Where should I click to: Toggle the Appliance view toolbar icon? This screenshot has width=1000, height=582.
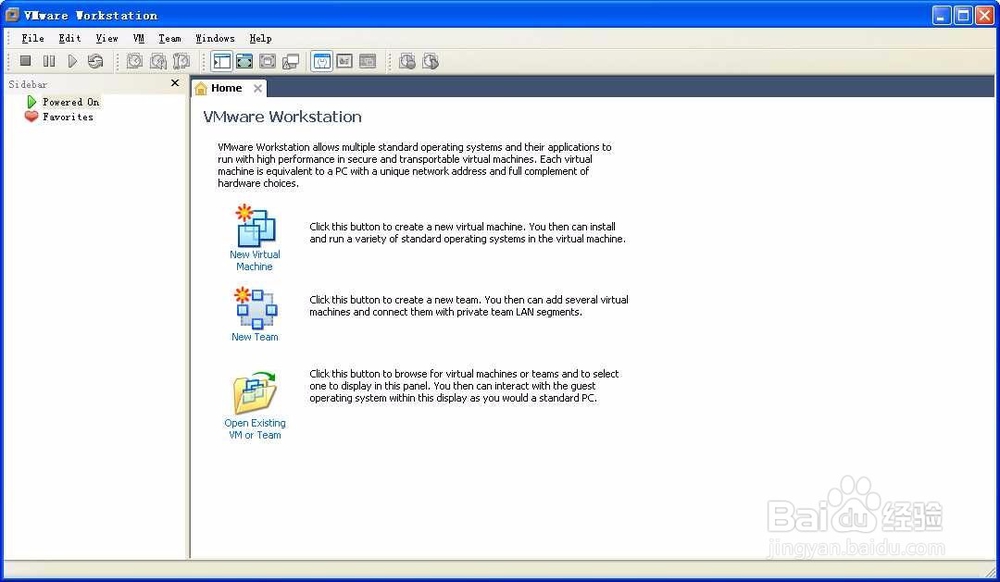pos(344,61)
